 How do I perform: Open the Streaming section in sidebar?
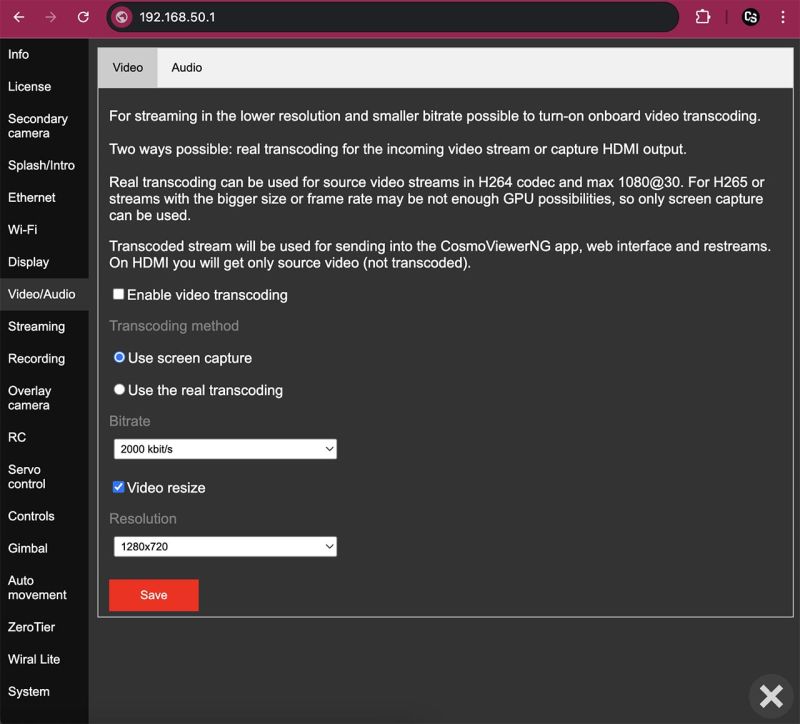pos(36,326)
